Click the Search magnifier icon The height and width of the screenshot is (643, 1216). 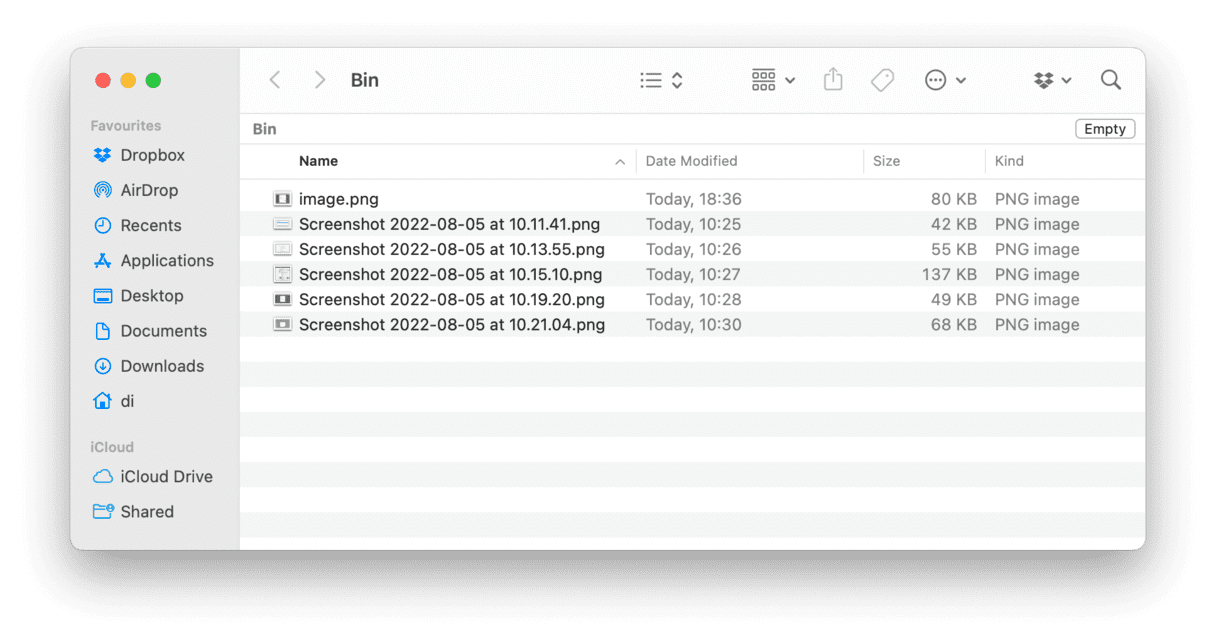[x=1110, y=80]
